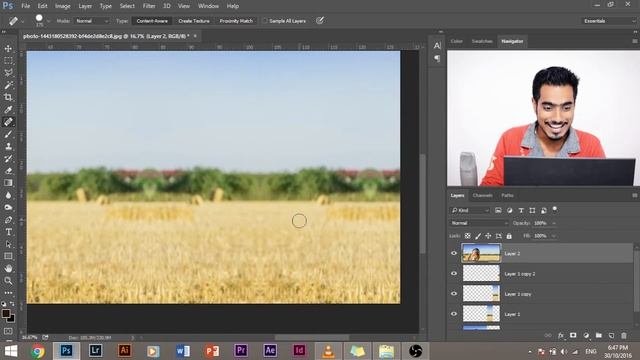Toggle lock image pixels brush icon
The image size is (640, 360).
(478, 236)
